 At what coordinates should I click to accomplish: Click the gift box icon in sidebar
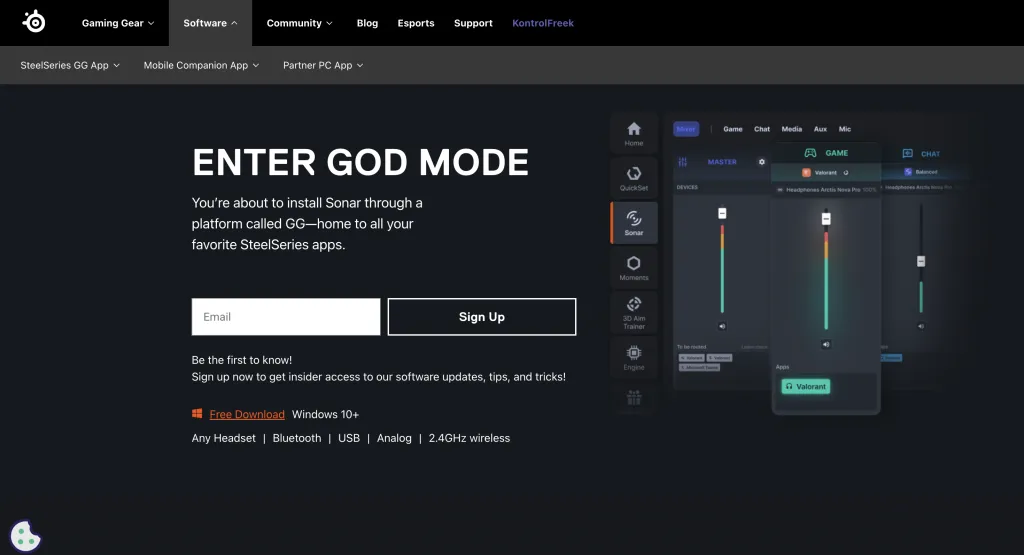[633, 397]
